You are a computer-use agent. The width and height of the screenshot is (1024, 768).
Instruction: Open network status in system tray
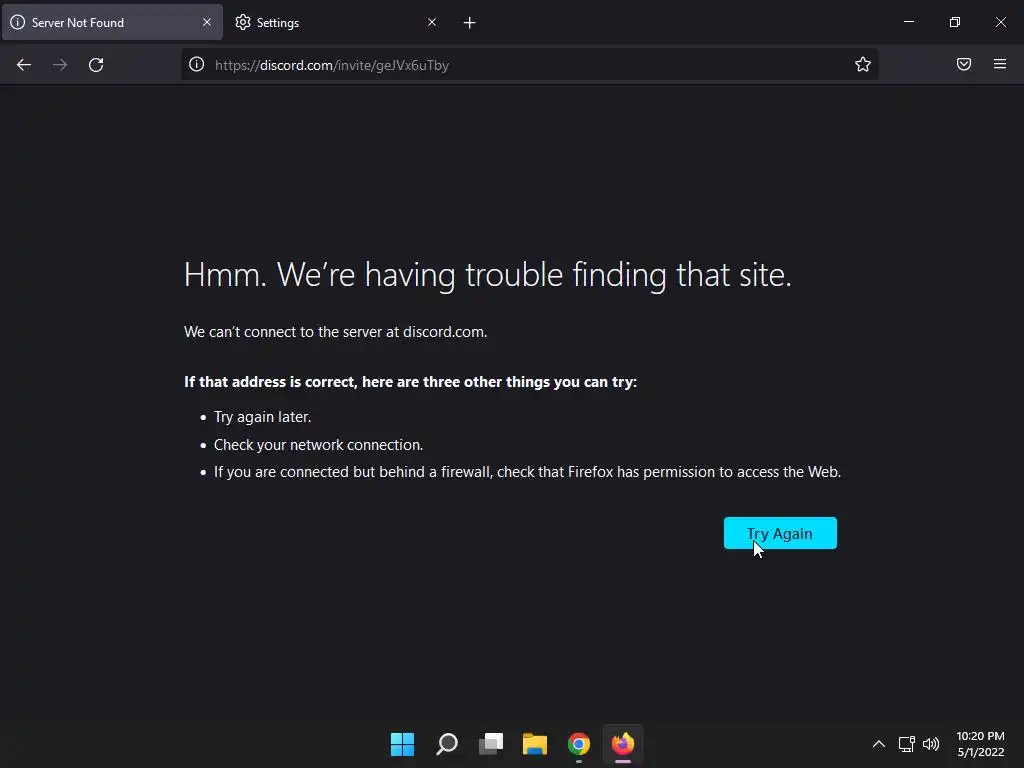906,744
